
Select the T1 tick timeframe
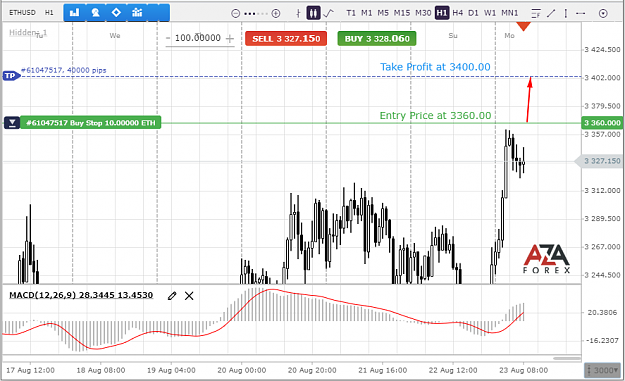(x=351, y=13)
